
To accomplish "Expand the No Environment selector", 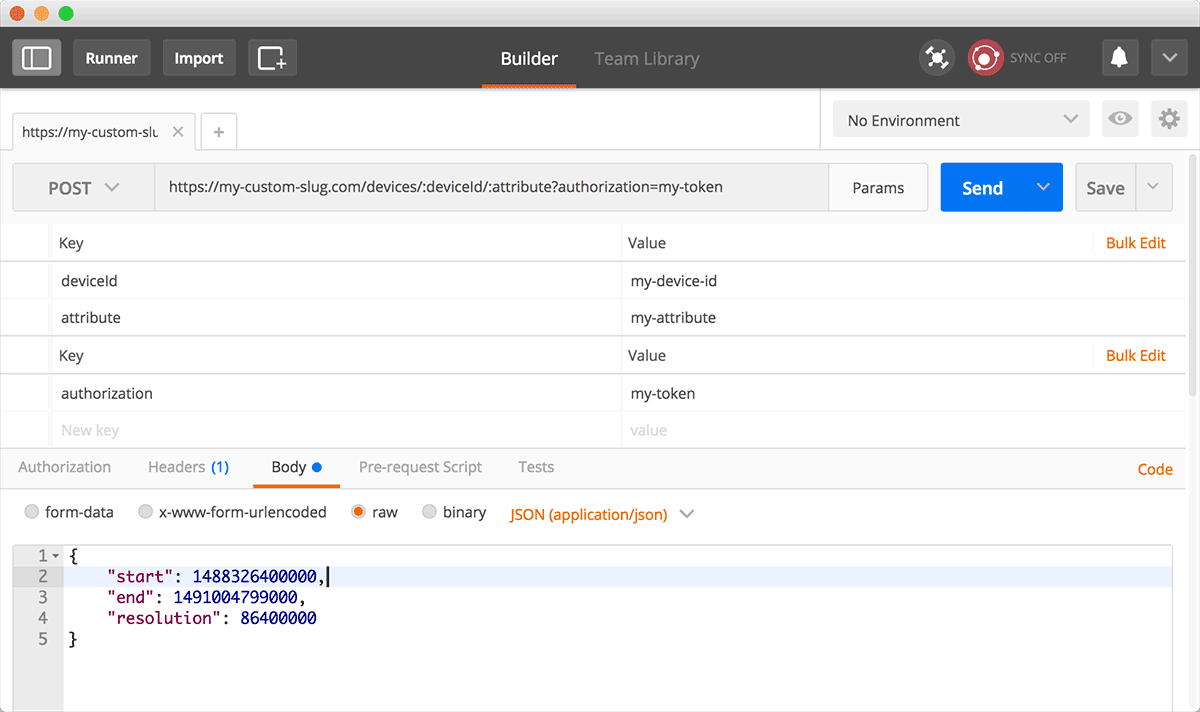I will click(961, 120).
